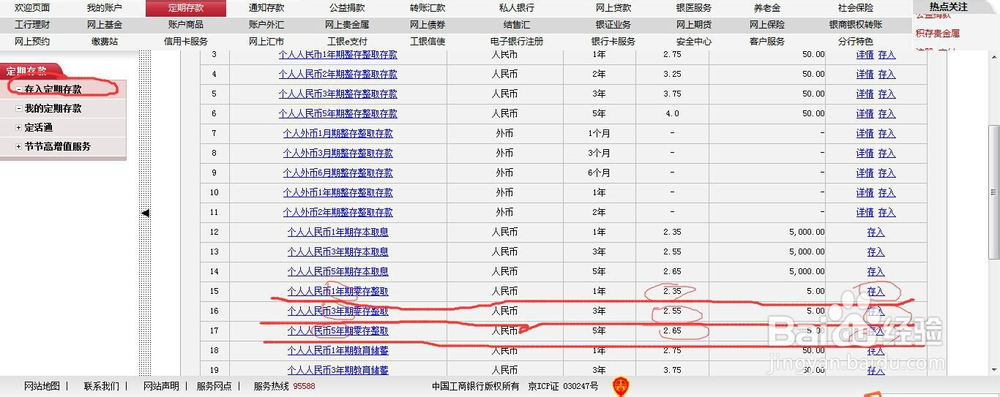Open 个人人民币3年期零存整取 link

pyautogui.click(x=338, y=311)
